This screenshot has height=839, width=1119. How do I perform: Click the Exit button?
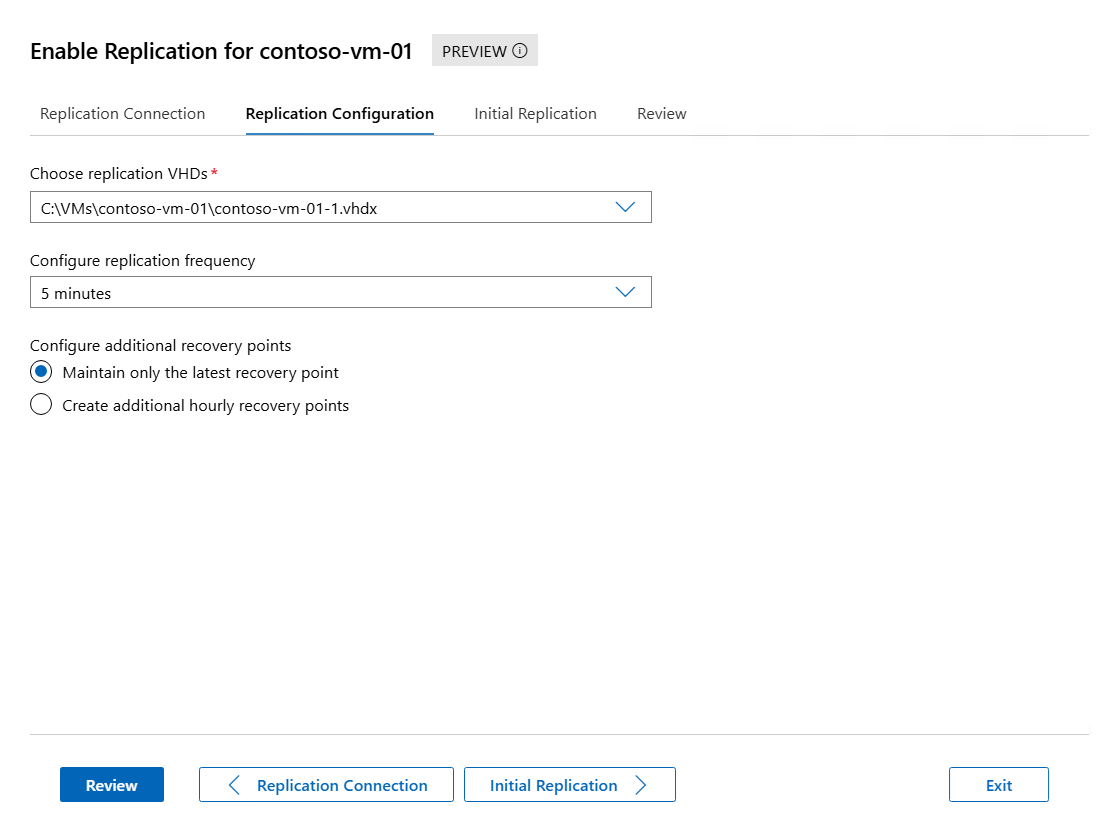998,785
